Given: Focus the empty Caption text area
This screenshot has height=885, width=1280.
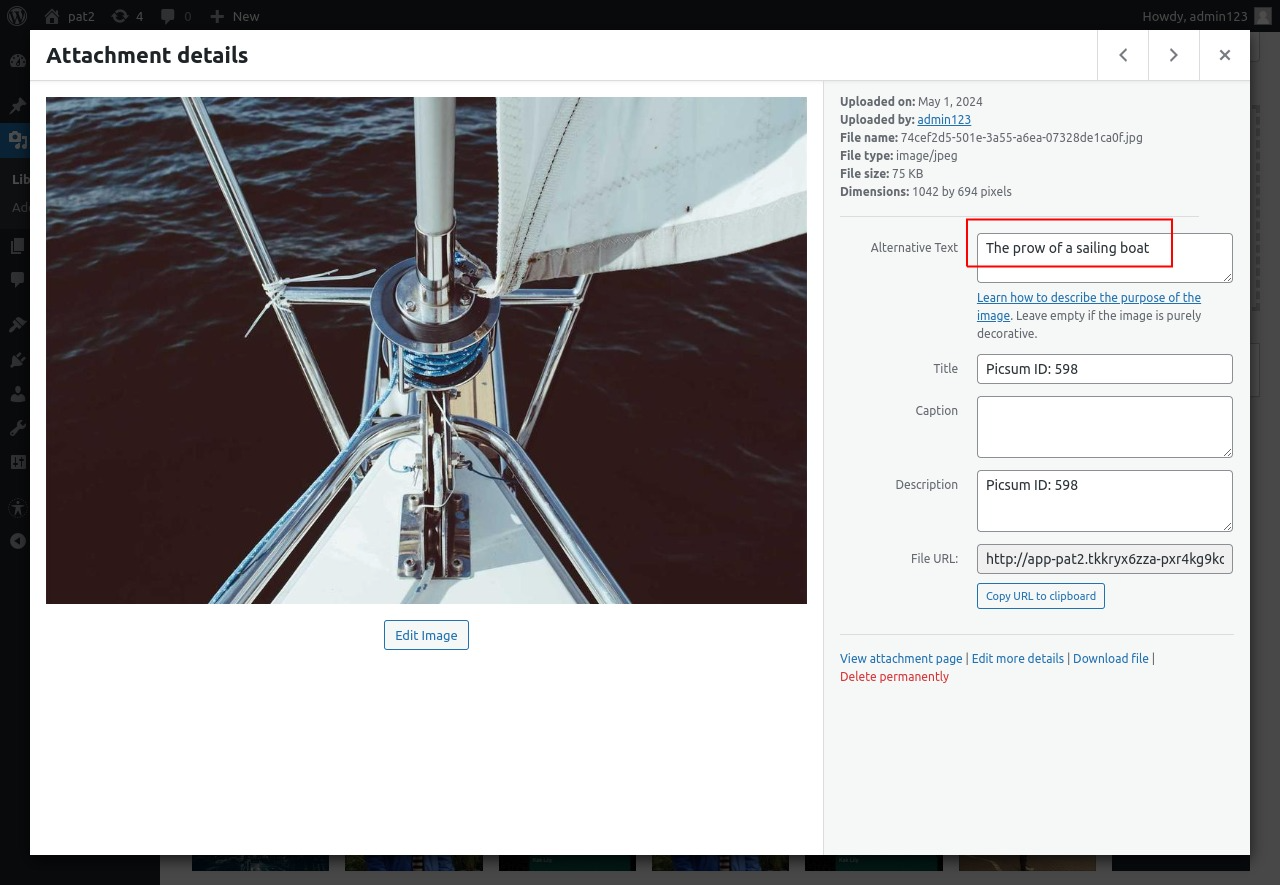Looking at the screenshot, I should point(1104,427).
